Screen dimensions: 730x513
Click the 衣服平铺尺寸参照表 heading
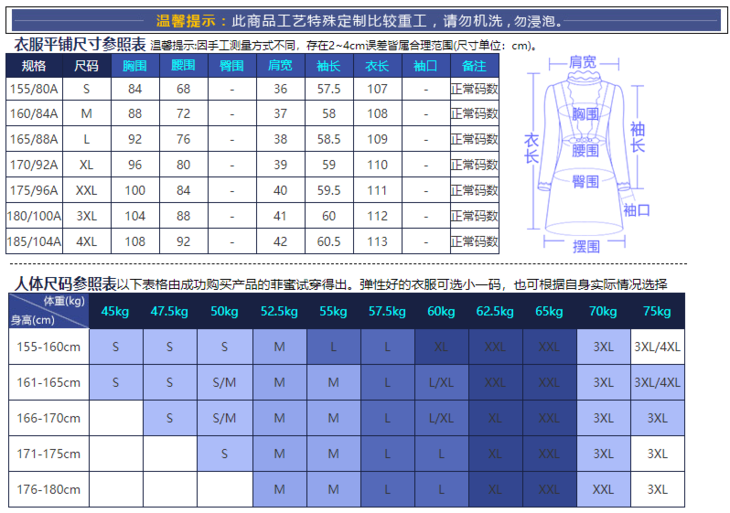(x=78, y=44)
